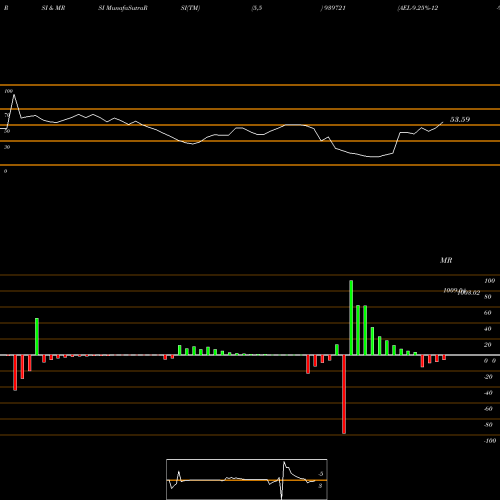Click the 0 label on RSI axis
Image resolution: width=500 pixels, height=500 pixels.
(x=5, y=171)
